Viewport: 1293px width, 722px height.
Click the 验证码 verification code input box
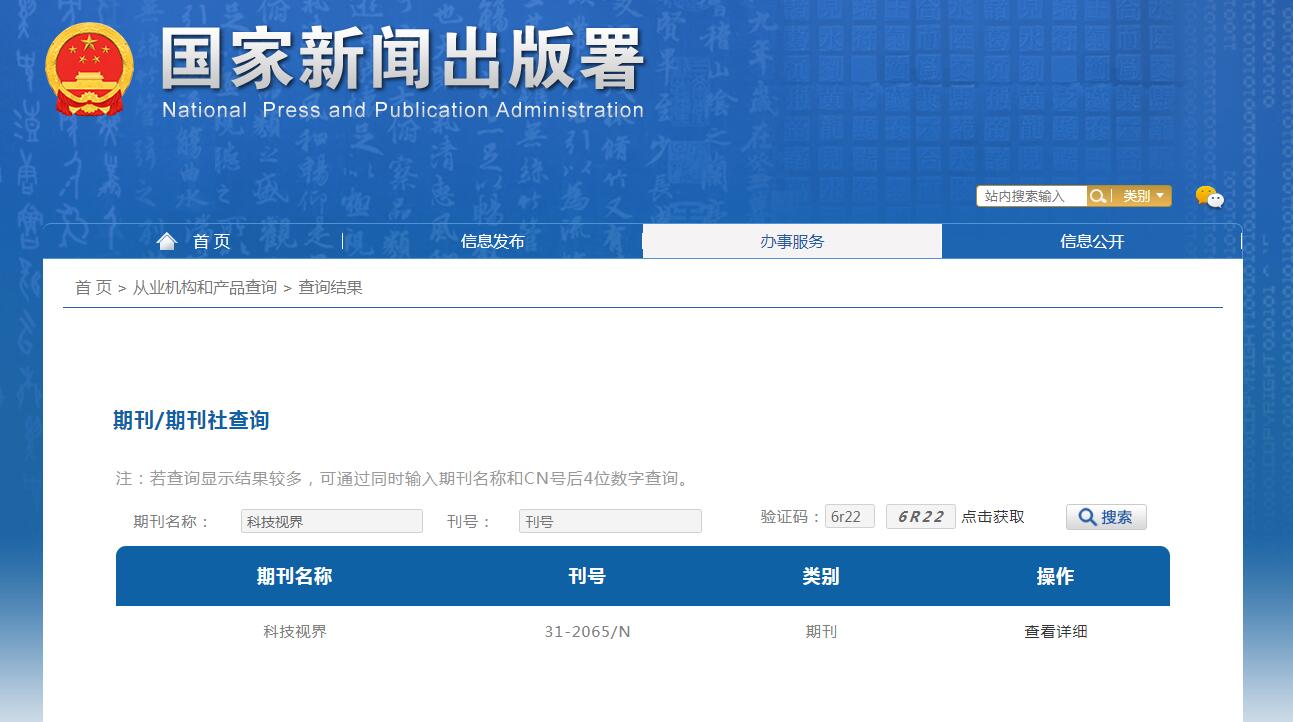(849, 516)
